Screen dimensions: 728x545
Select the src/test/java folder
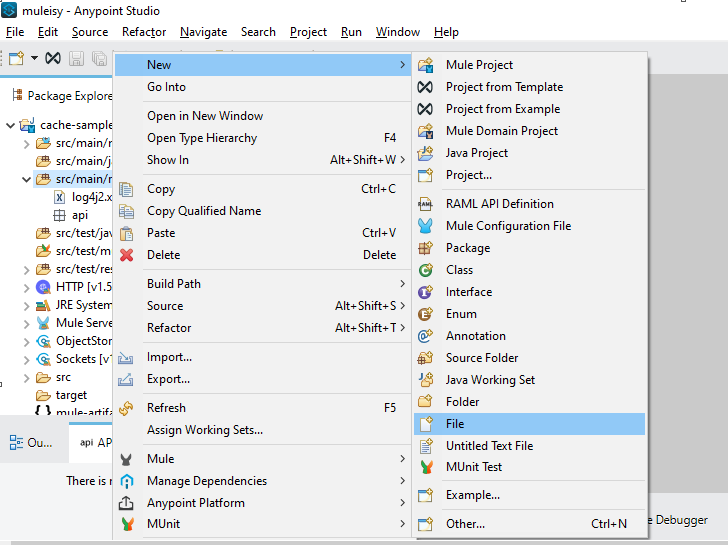74,234
